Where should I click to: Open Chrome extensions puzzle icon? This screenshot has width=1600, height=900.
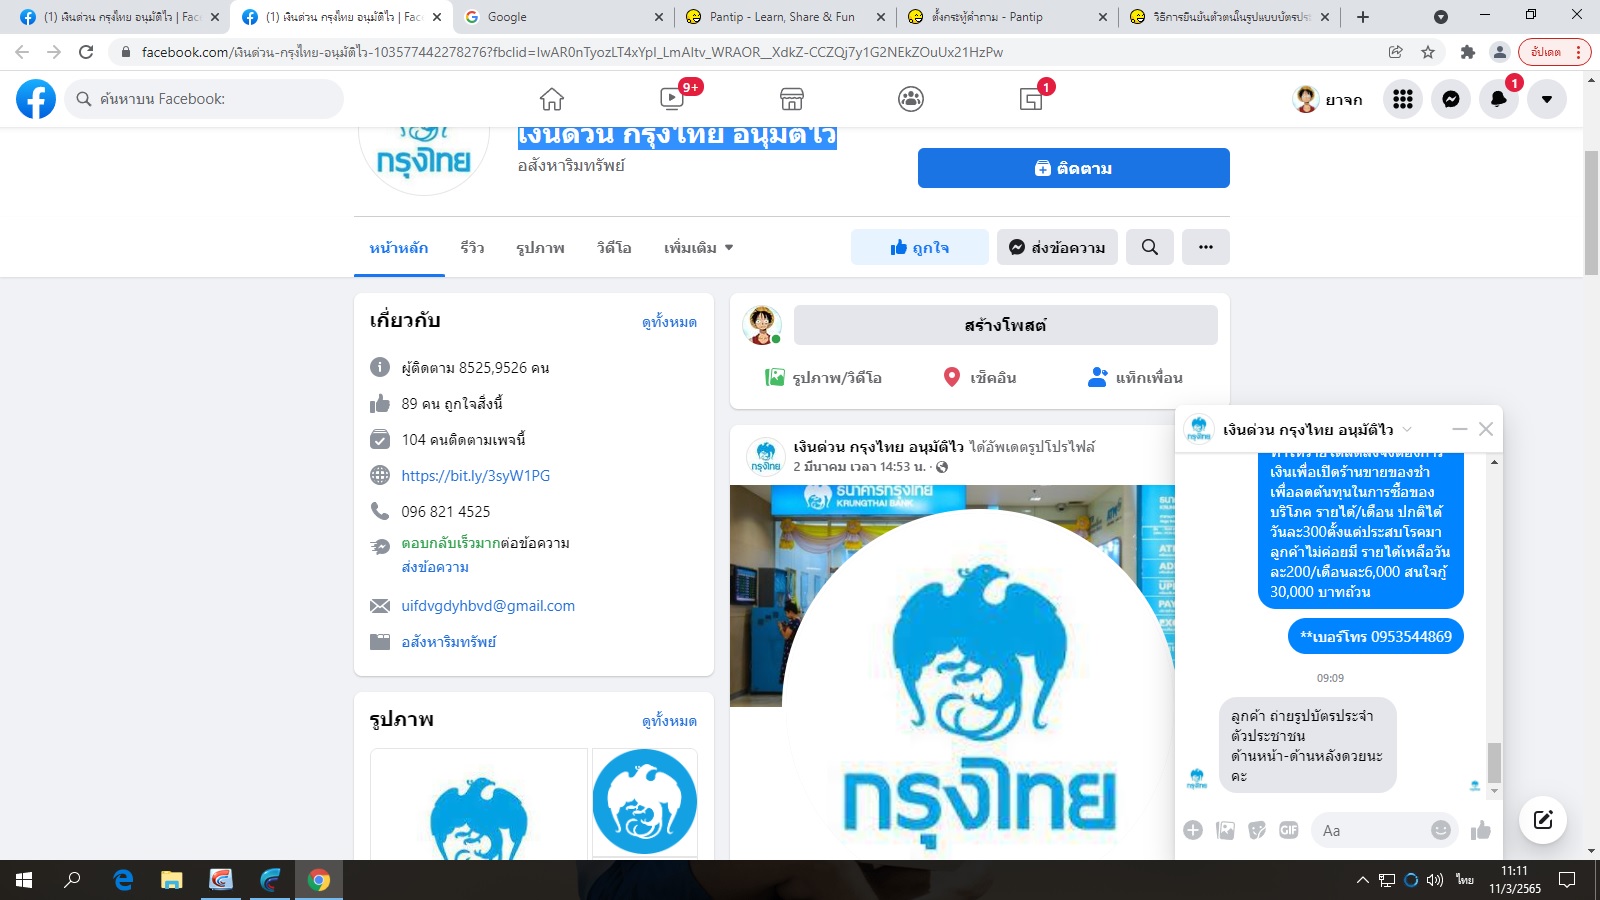pos(1468,52)
